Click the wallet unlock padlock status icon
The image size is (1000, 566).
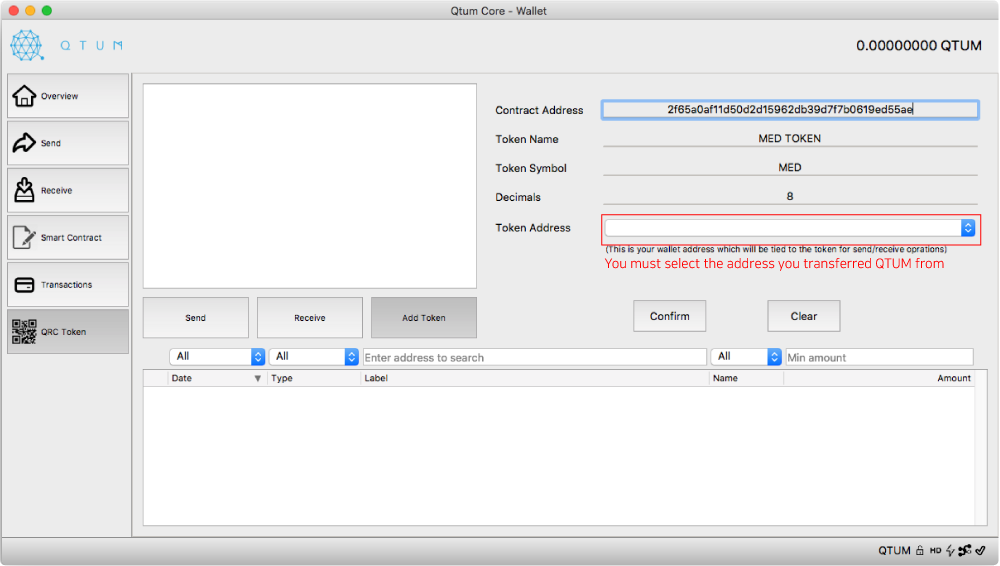click(920, 550)
